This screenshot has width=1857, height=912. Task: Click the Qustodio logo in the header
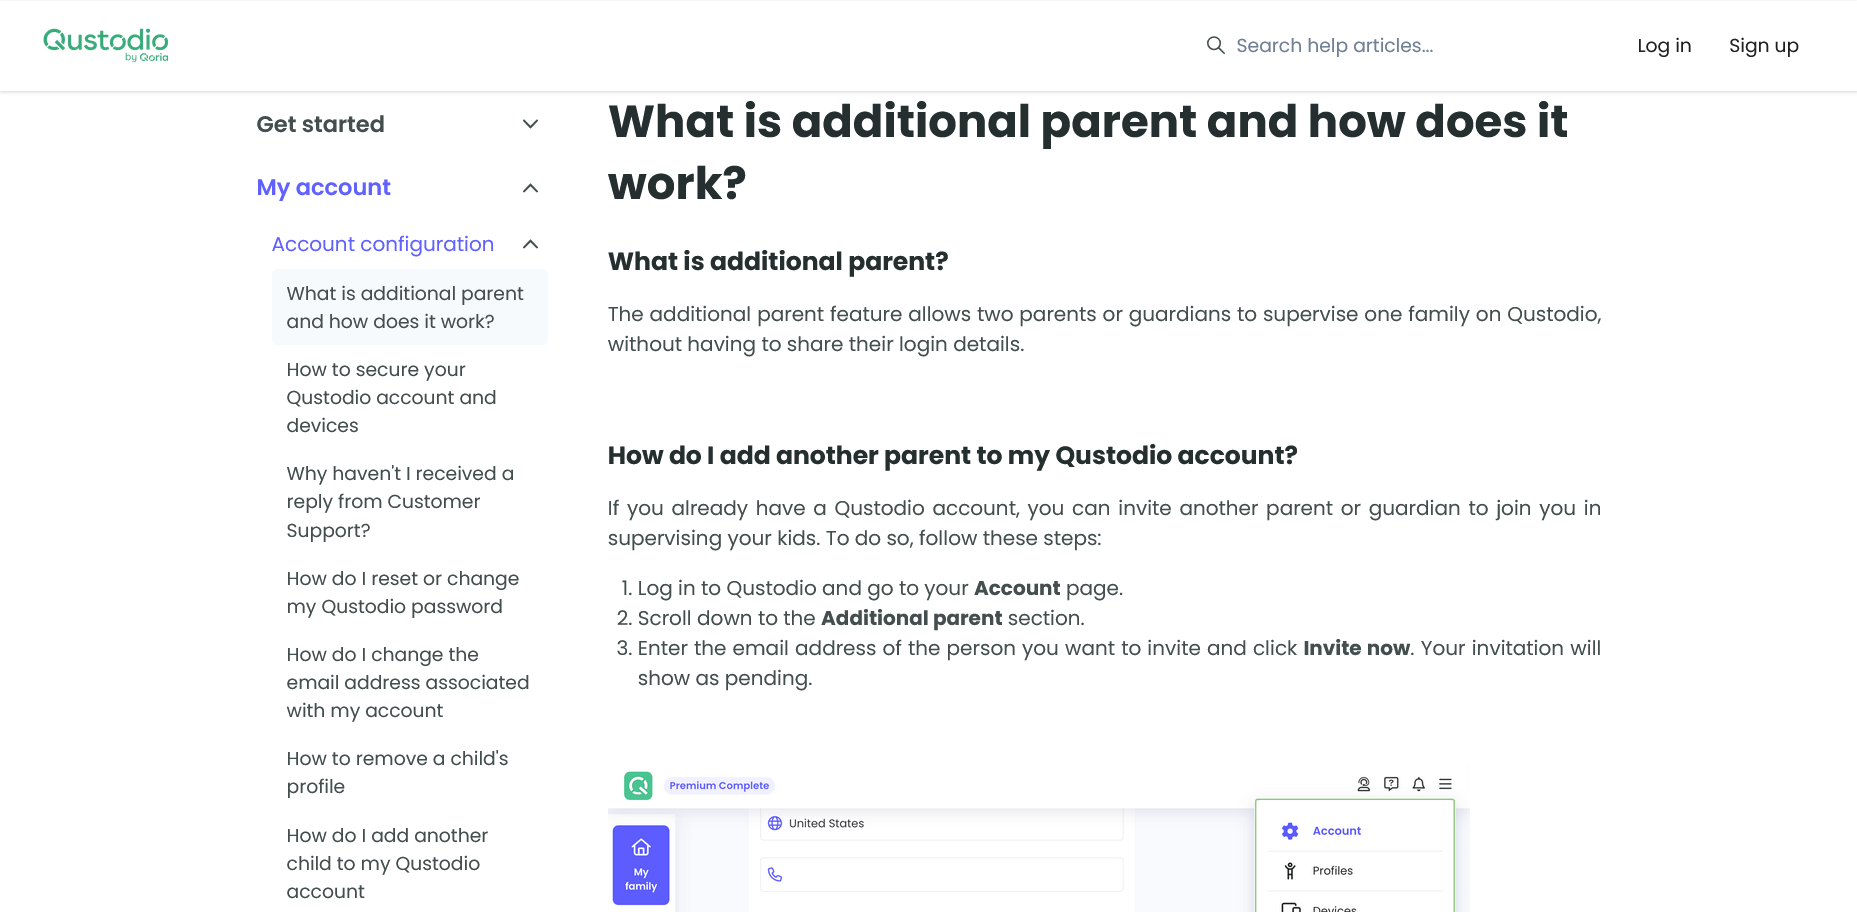coord(106,44)
